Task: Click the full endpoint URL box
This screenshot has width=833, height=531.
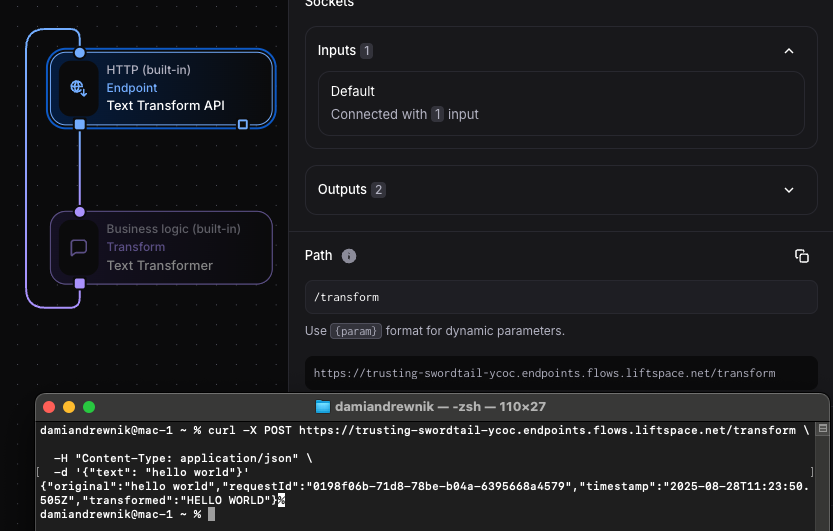Action: pos(561,373)
